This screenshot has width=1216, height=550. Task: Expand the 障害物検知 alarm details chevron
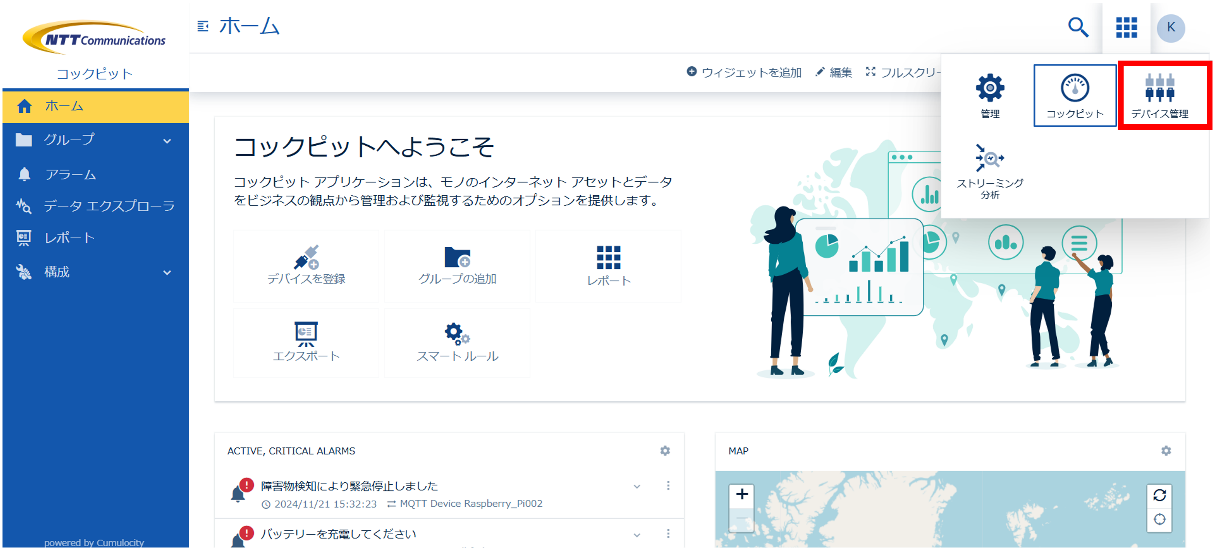(637, 487)
